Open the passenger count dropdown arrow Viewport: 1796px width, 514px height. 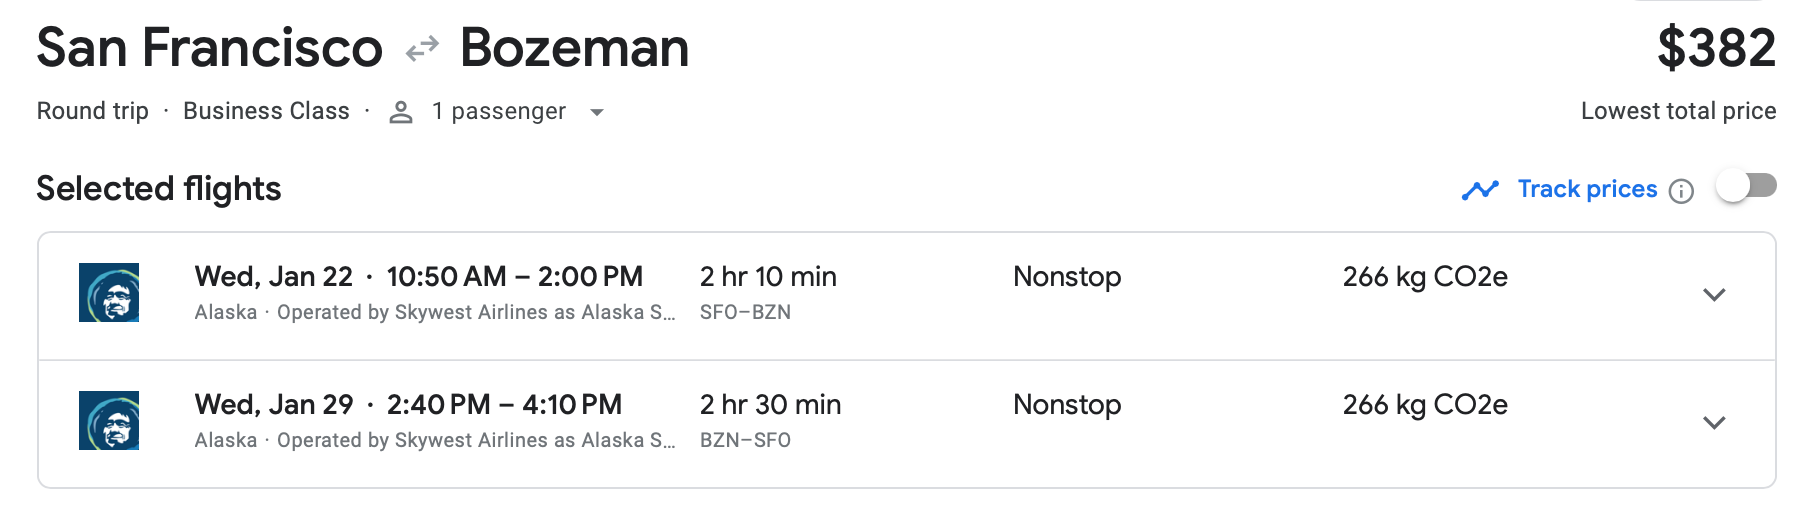597,112
